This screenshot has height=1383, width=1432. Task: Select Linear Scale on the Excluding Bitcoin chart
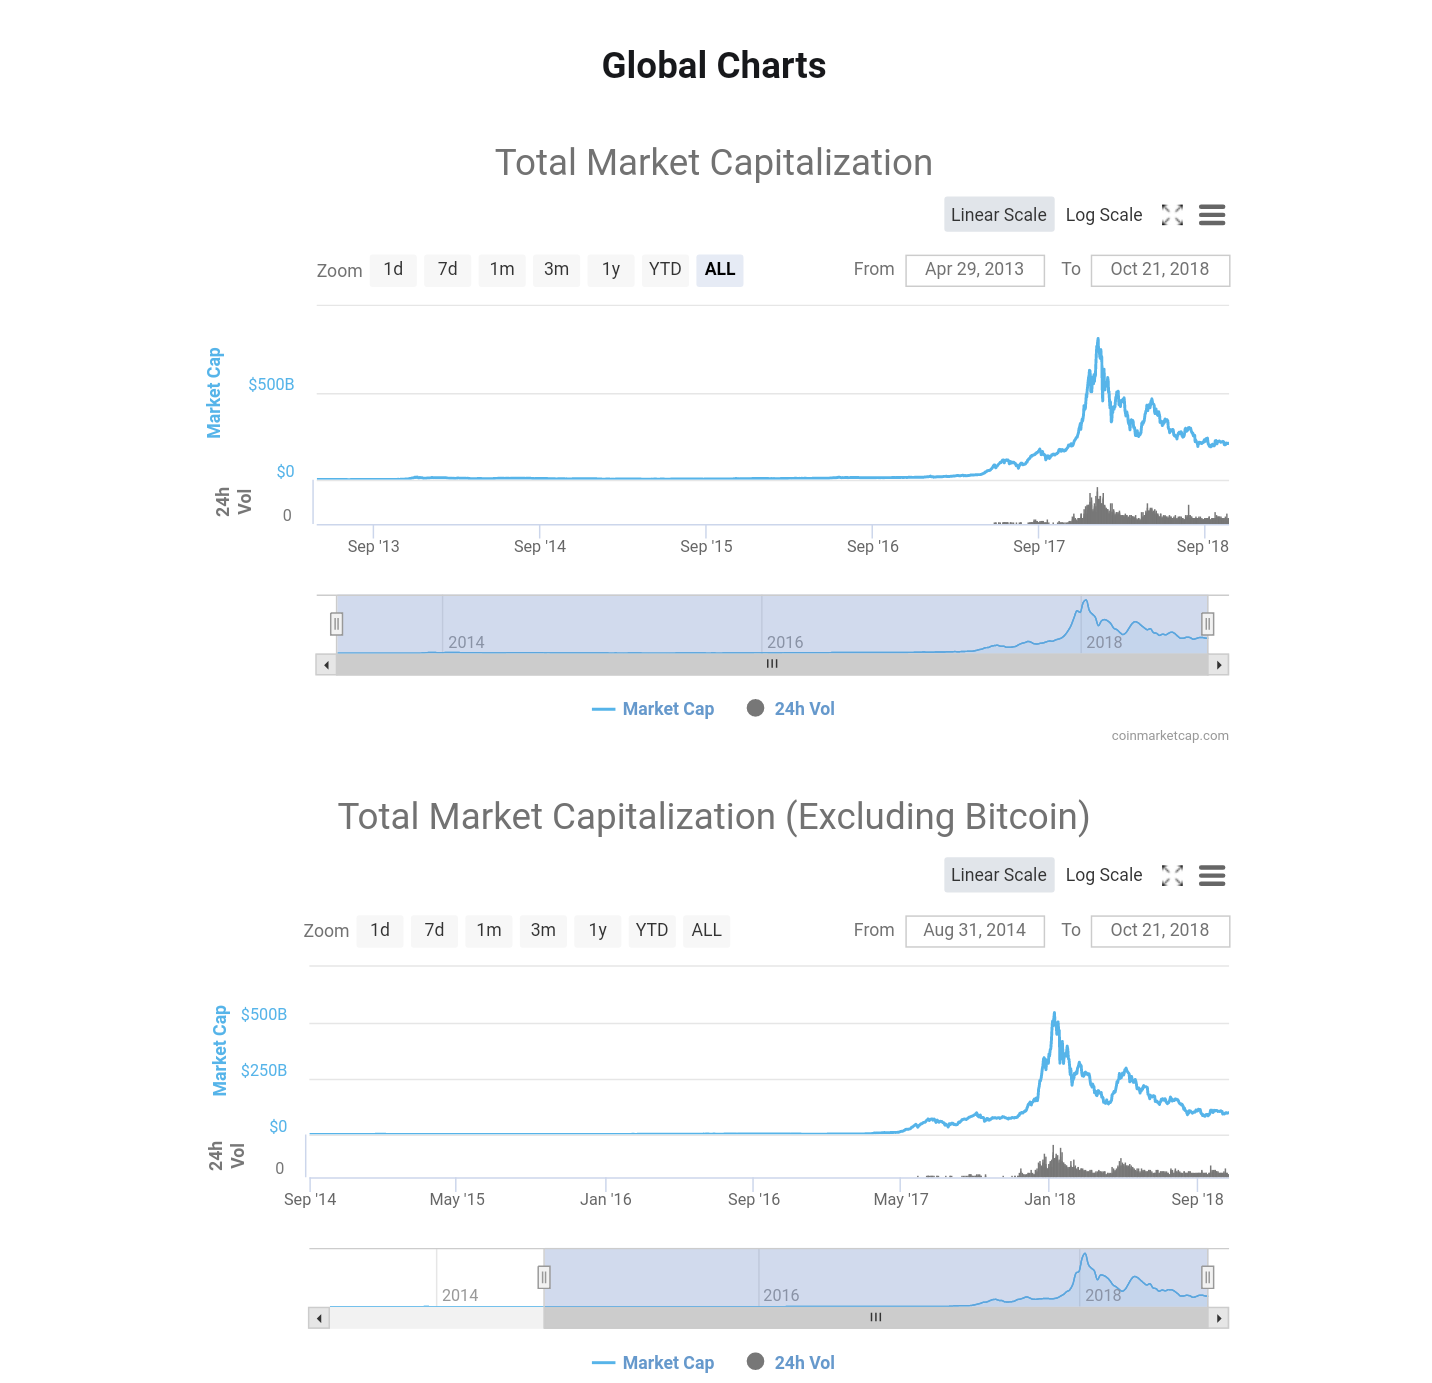tap(998, 875)
